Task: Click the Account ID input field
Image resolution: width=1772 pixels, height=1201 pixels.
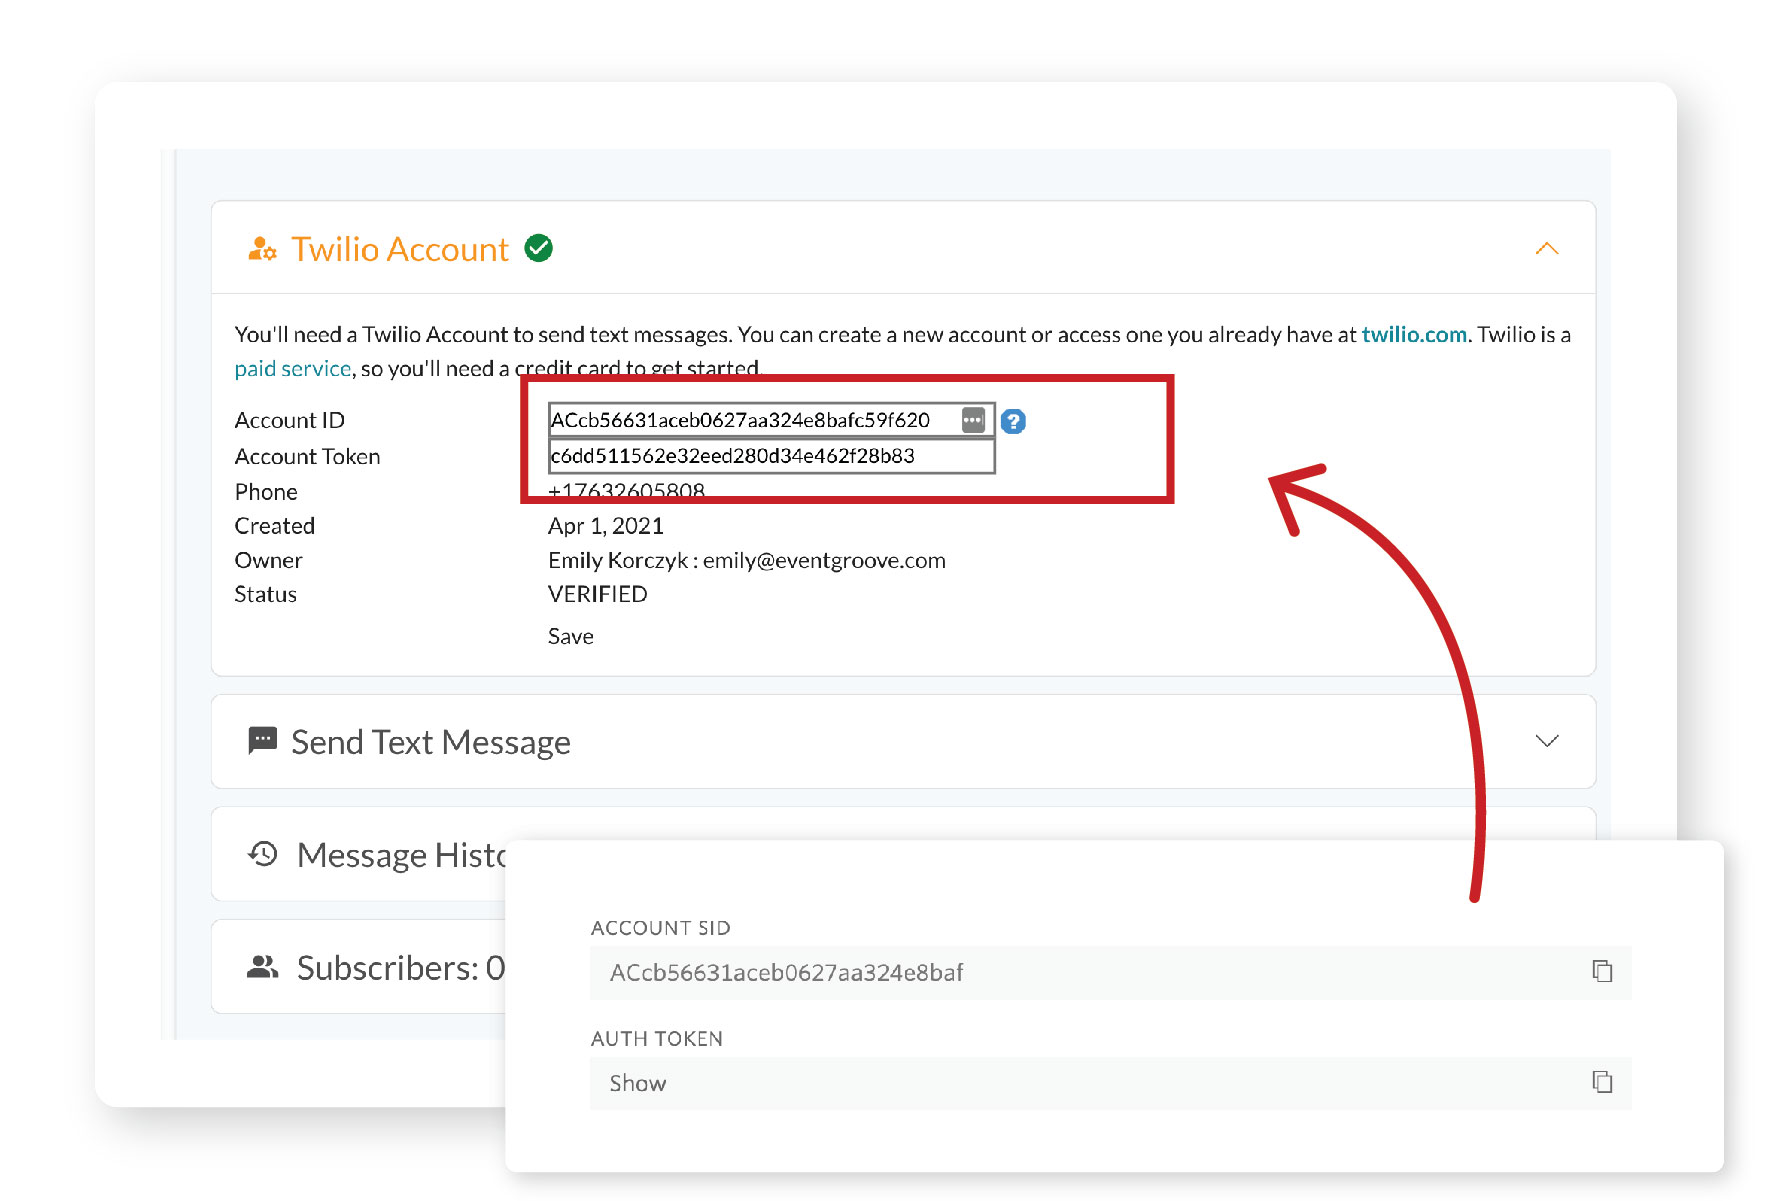Action: 771,420
